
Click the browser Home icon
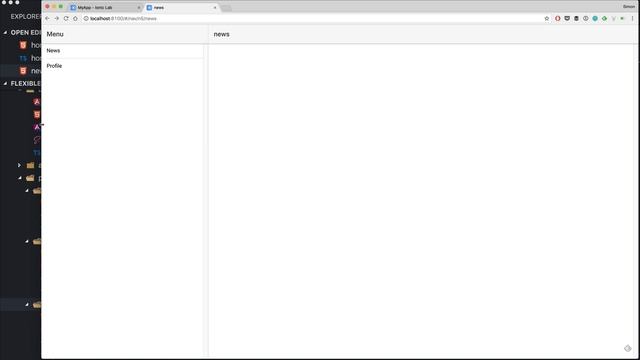coord(75,18)
